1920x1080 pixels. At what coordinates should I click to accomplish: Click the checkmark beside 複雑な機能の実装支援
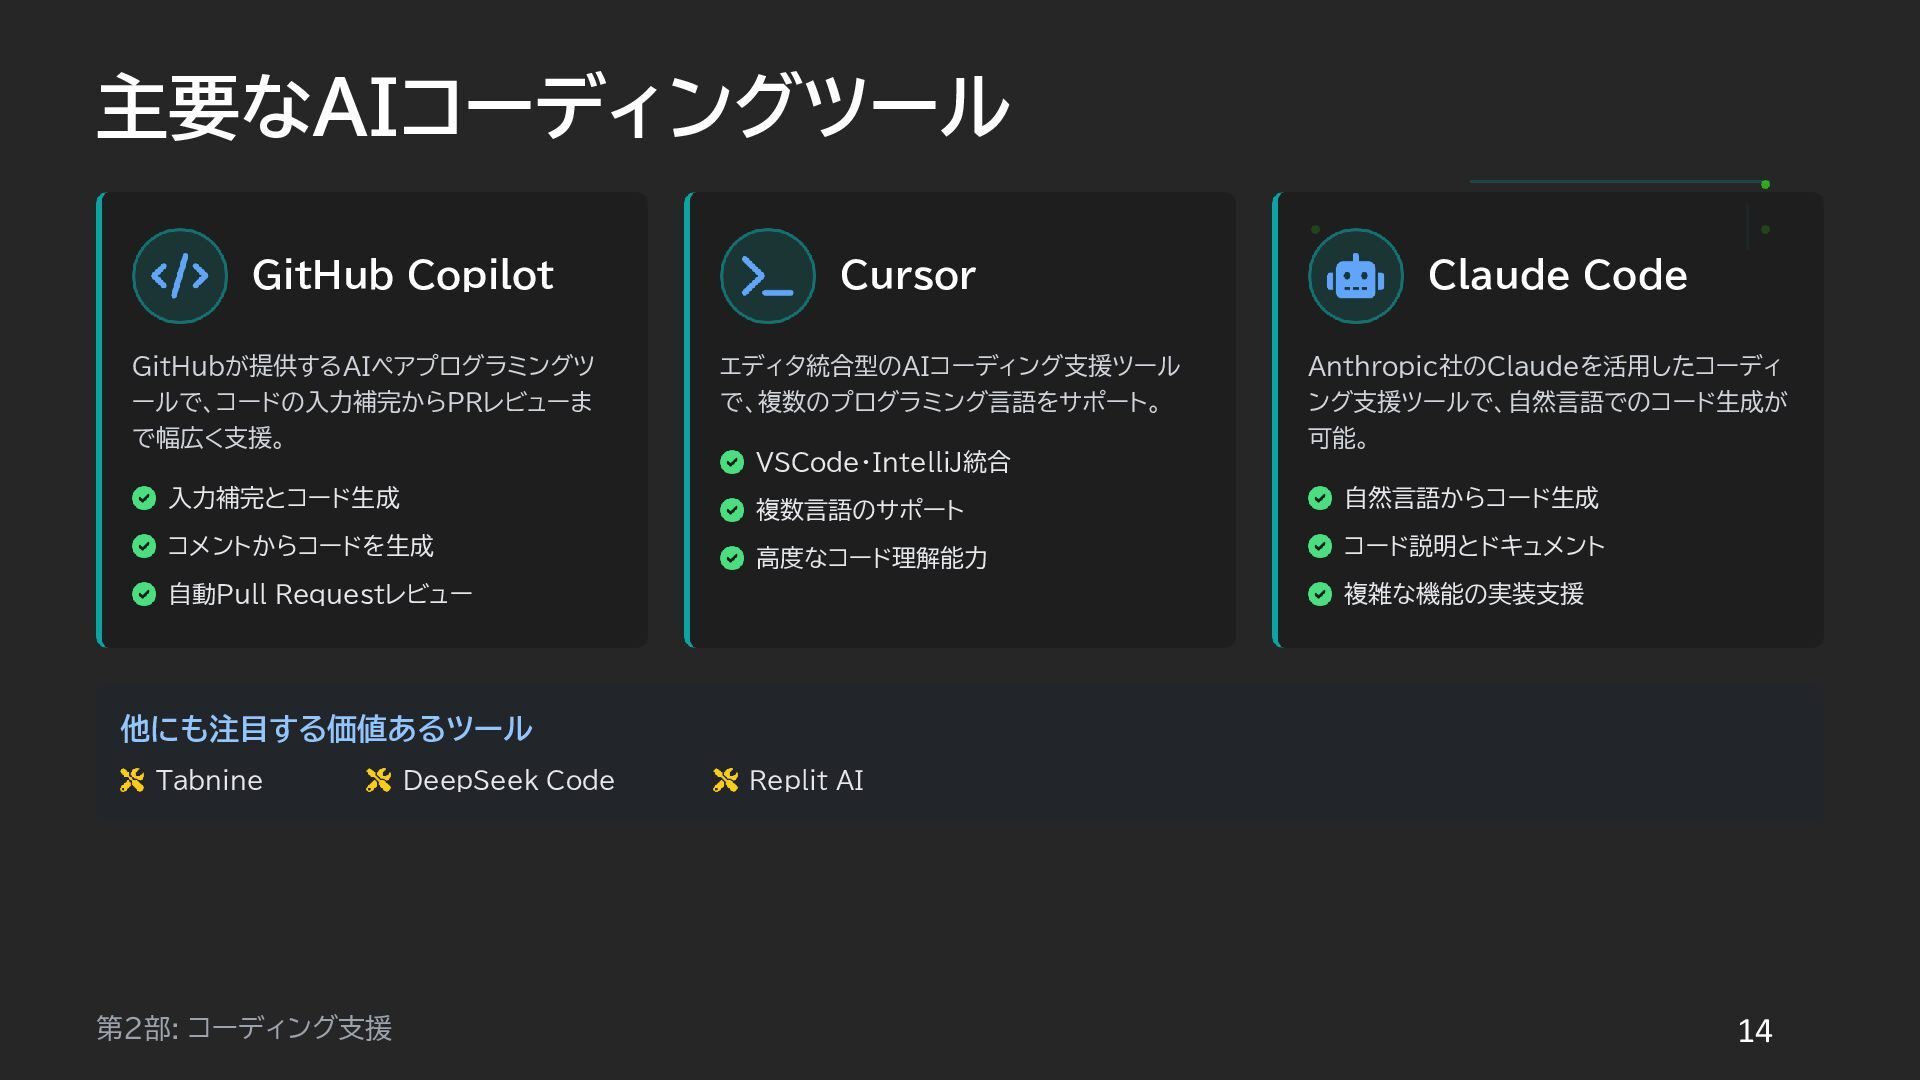[x=1320, y=594]
